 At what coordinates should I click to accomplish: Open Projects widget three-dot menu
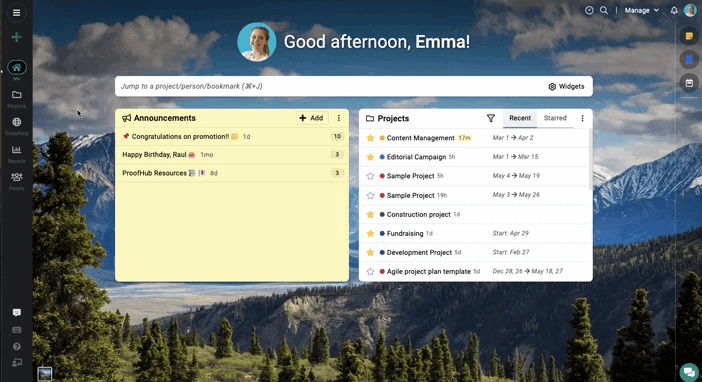[x=582, y=118]
